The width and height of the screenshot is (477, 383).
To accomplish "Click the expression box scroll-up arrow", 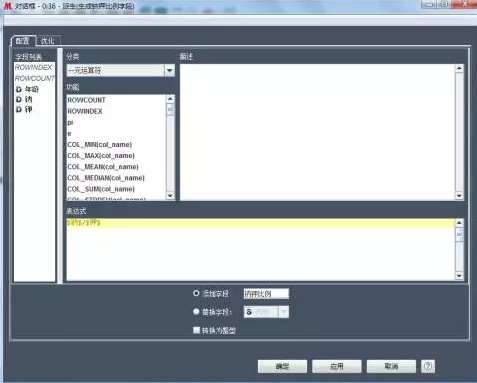I will (459, 223).
